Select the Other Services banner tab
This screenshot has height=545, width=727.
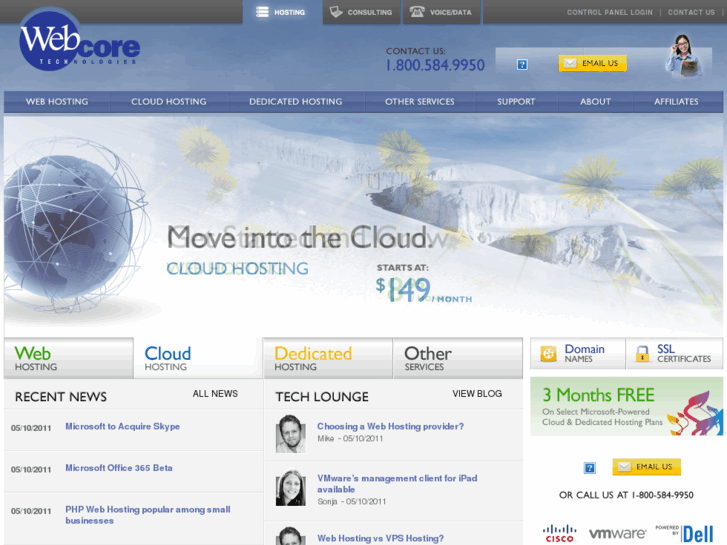pyautogui.click(x=458, y=358)
